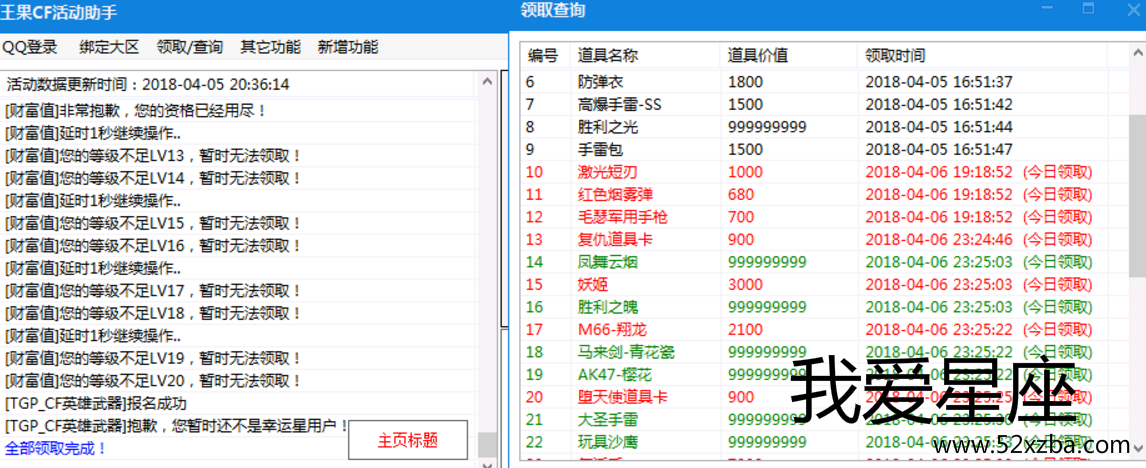Sort by the 道具名称 column header
Viewport: 1146px width, 468px height.
608,56
